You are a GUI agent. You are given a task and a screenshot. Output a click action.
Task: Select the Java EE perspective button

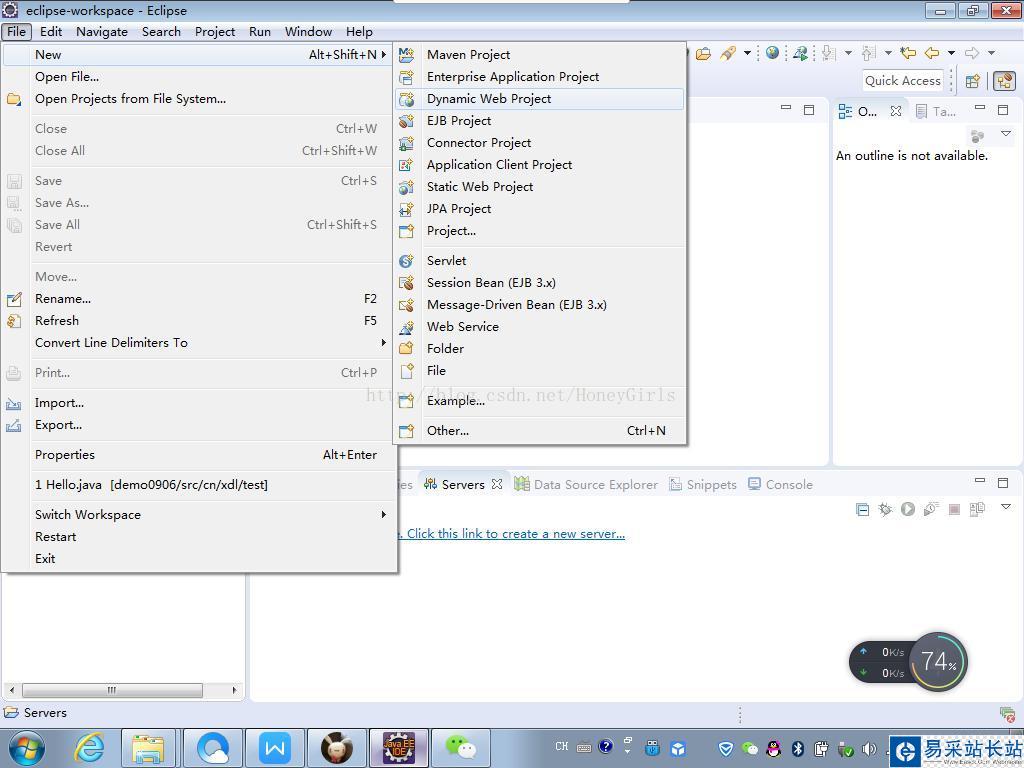1004,81
